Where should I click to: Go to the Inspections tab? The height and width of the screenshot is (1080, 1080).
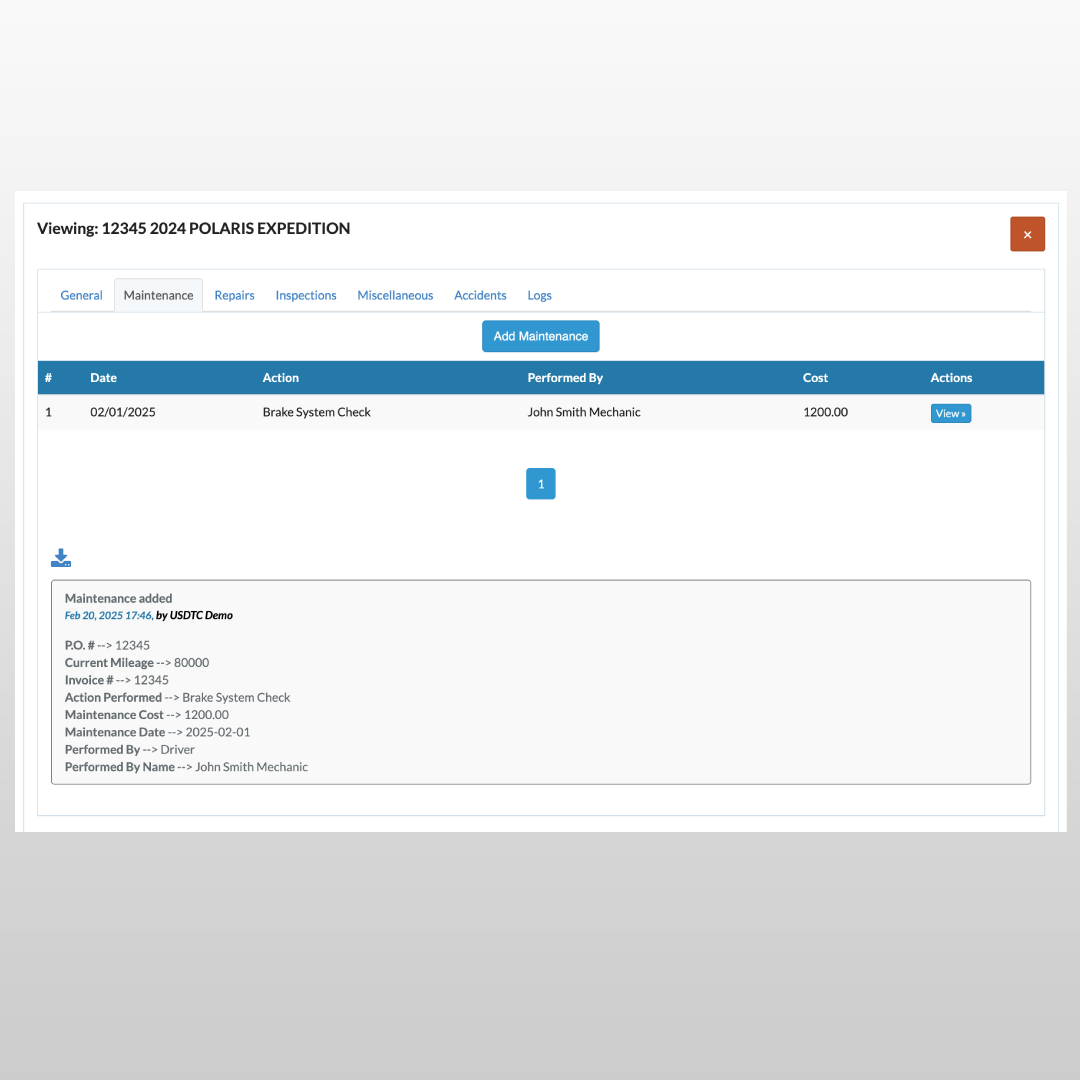click(306, 295)
